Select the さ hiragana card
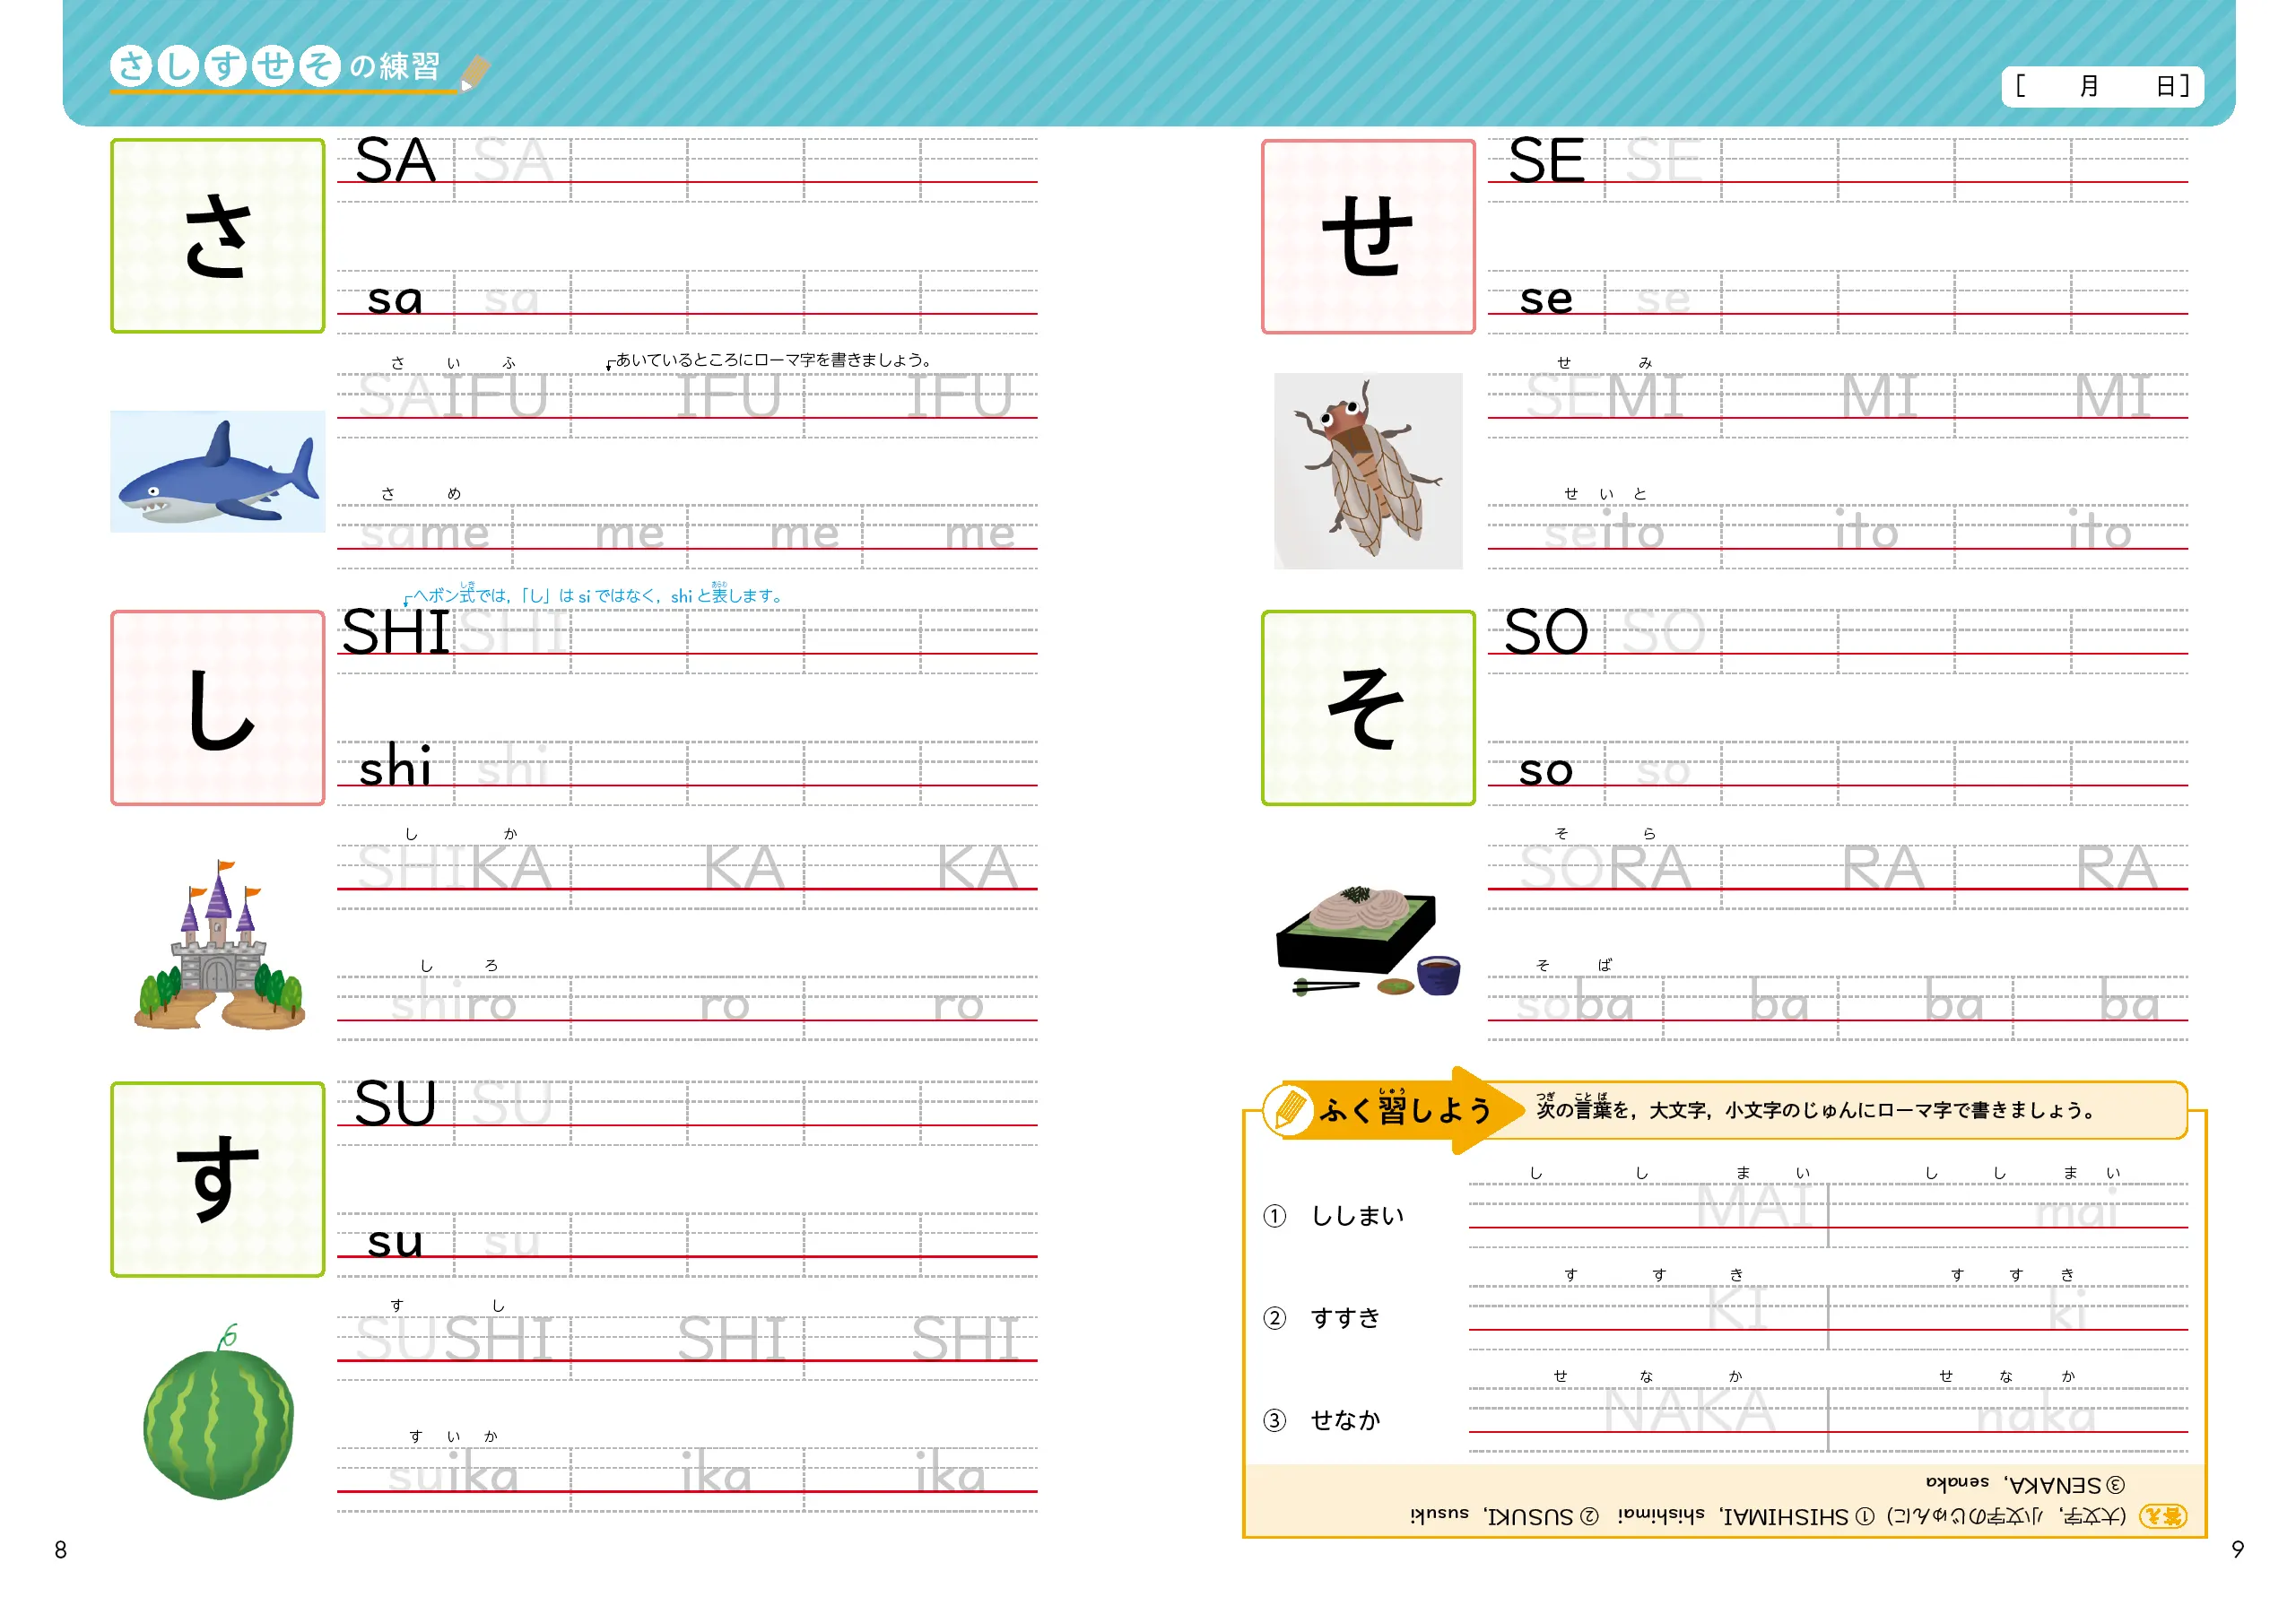2296x1623 pixels. pos(218,236)
